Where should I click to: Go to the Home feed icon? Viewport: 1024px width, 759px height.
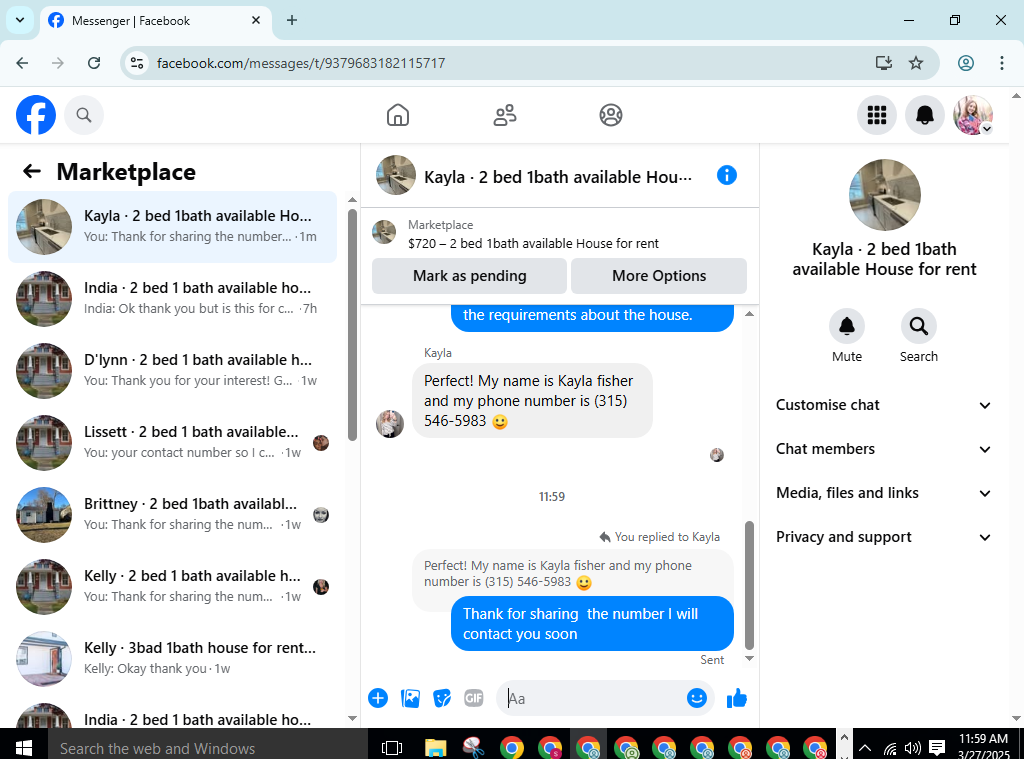click(398, 115)
